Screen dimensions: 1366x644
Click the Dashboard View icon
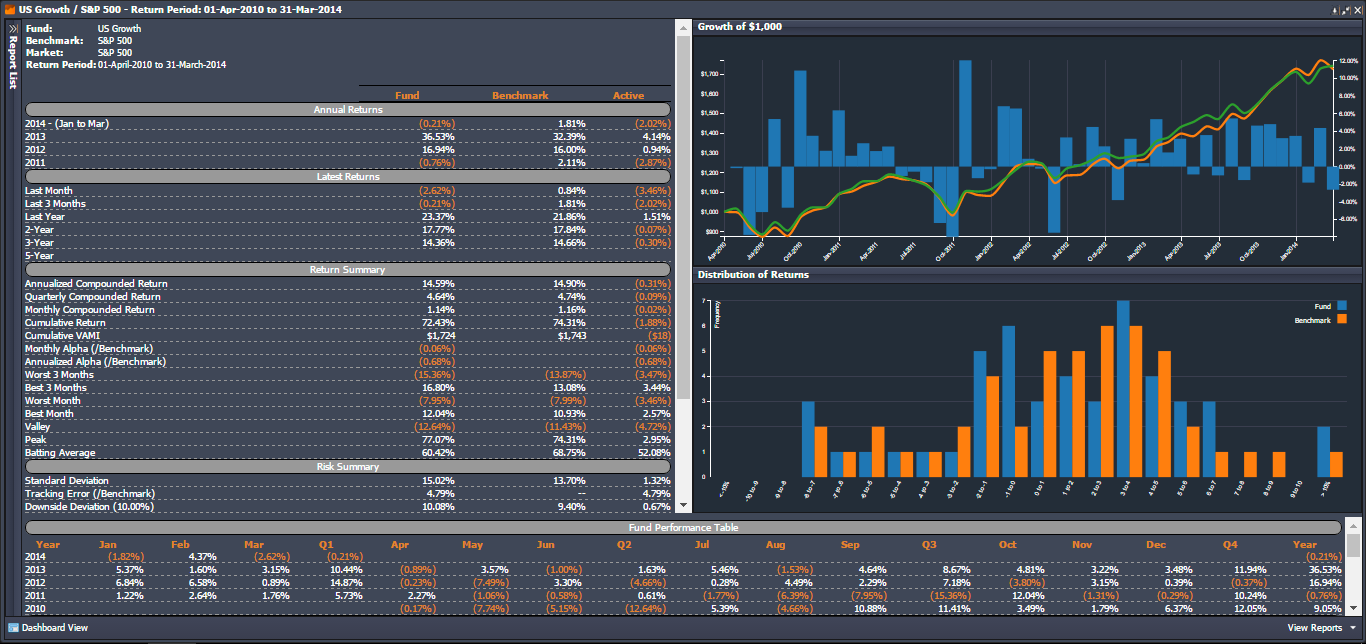[13, 628]
